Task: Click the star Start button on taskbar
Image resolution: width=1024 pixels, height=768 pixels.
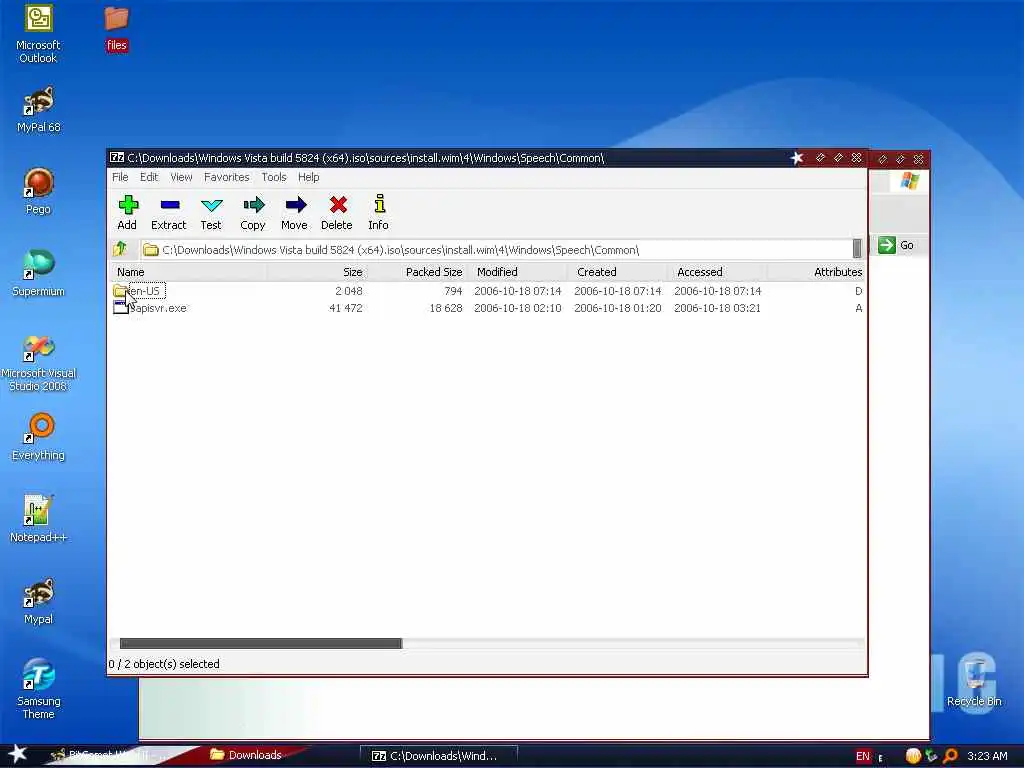Action: click(17, 754)
